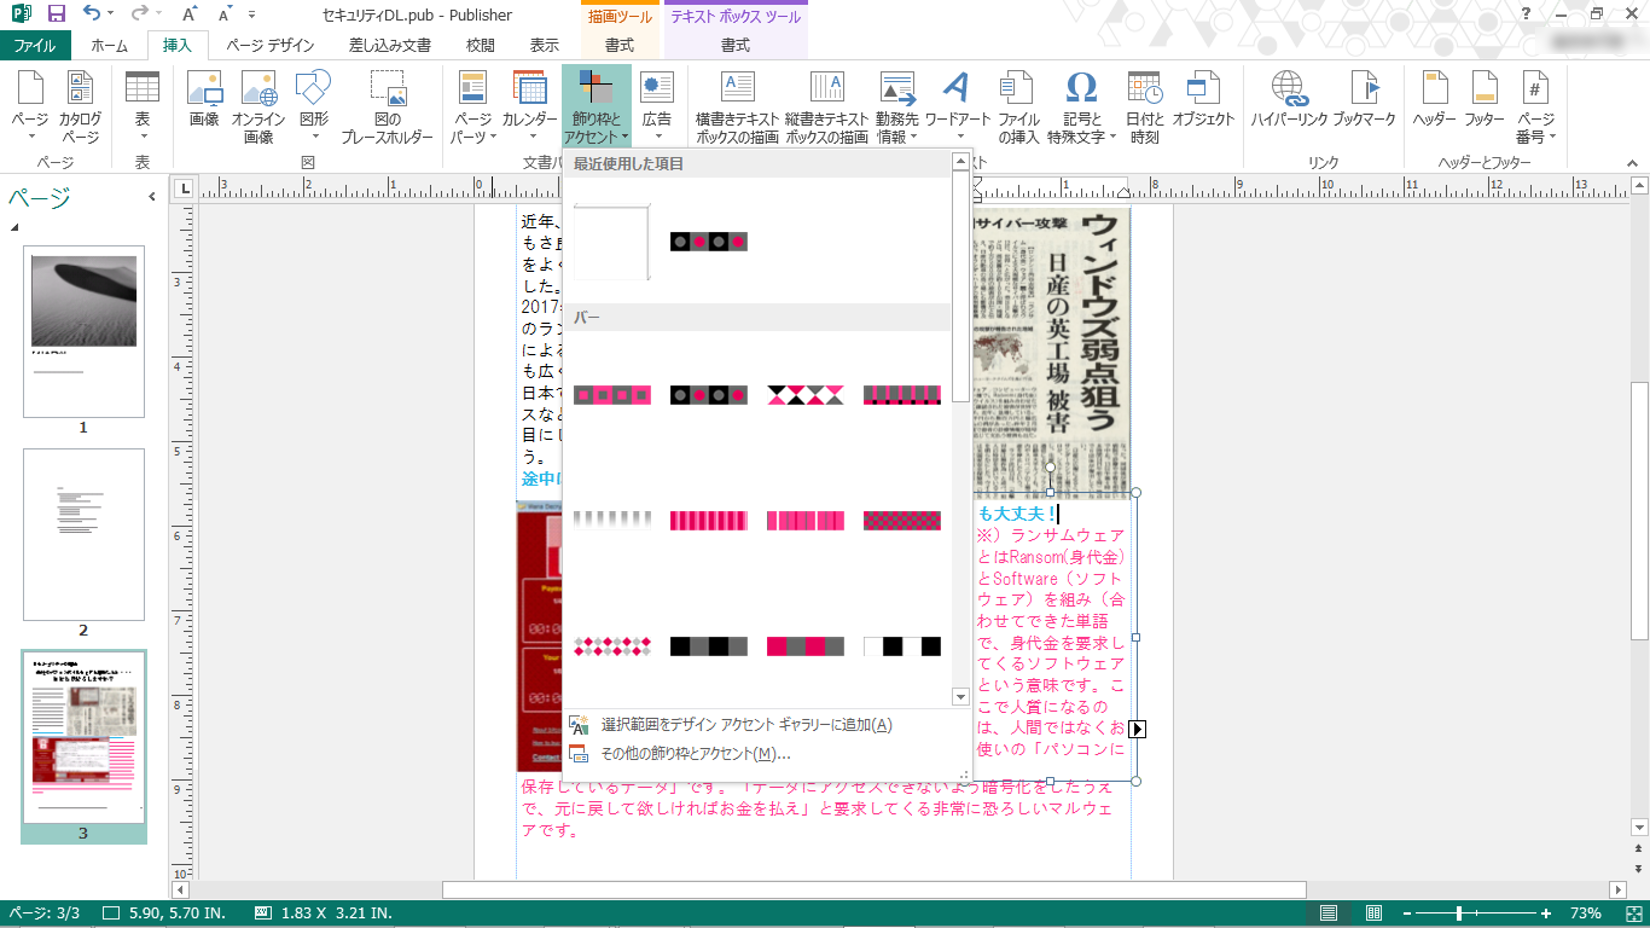Viewport: 1650px width, 928px height.
Task: Click the Redo arrow icon
Action: point(139,14)
